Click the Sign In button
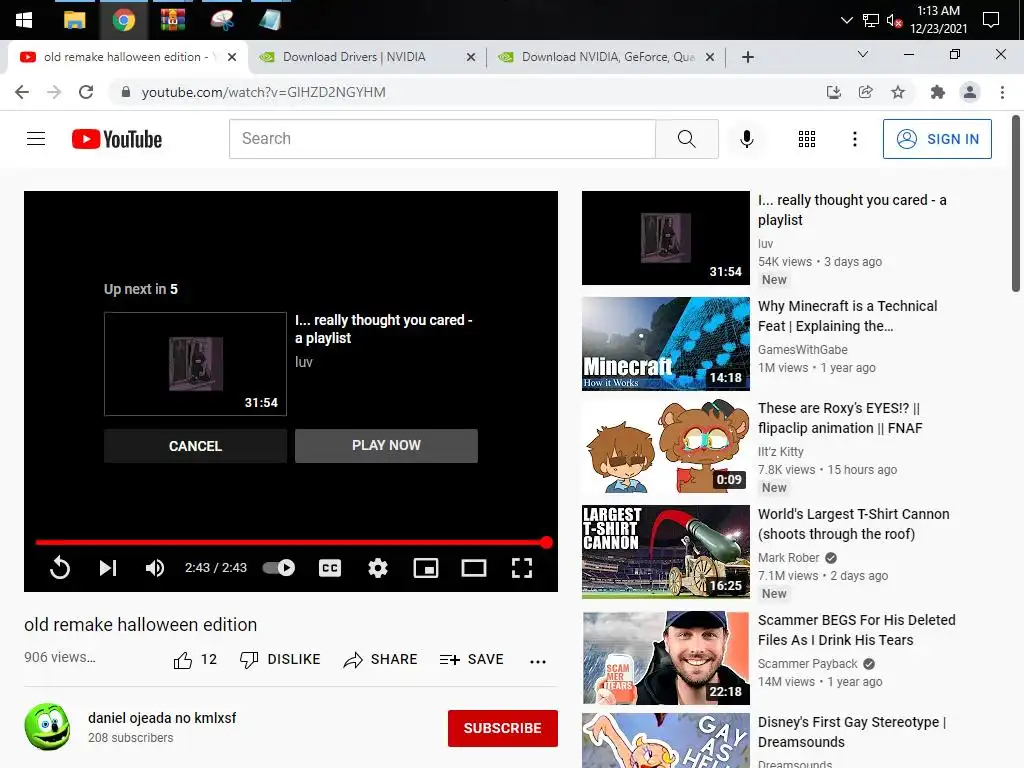This screenshot has width=1024, height=768. [x=937, y=138]
